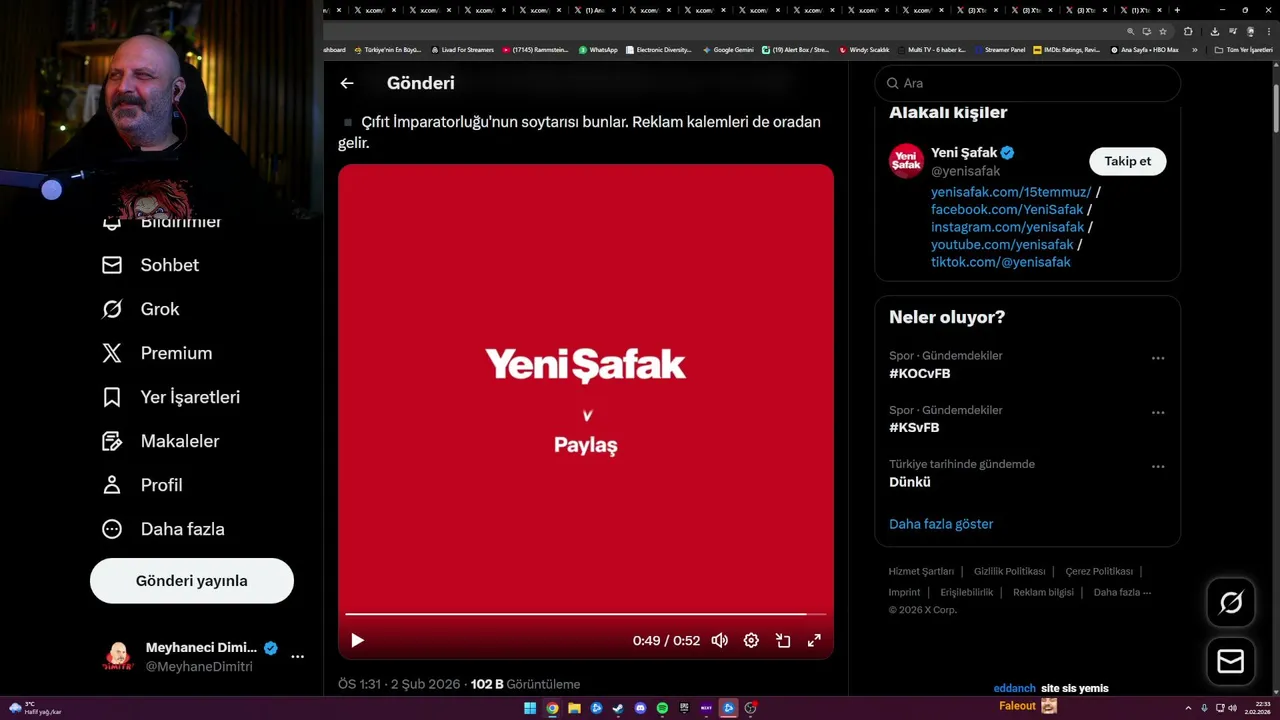
Task: Open youtube.com/yenisafak link
Action: 1002,244
